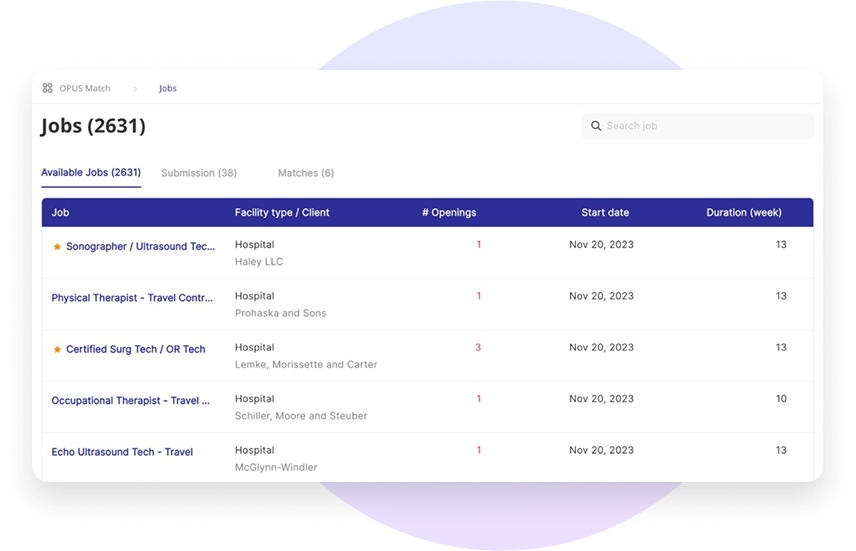Sort by the Start date column header
The image size is (856, 551).
point(605,212)
